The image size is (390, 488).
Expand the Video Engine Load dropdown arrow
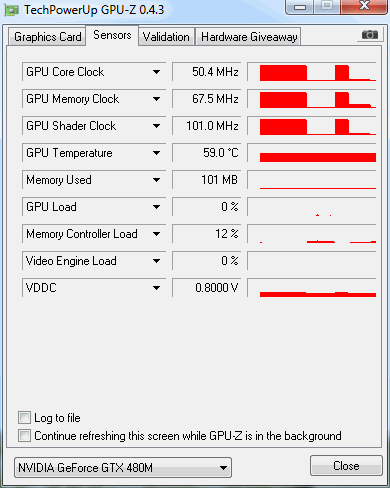[156, 261]
